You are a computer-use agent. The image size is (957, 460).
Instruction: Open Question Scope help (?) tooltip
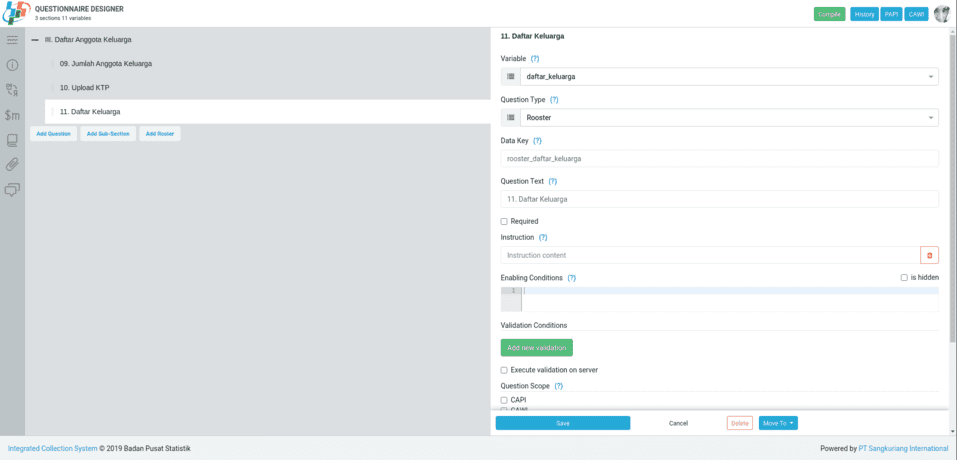[558, 386]
